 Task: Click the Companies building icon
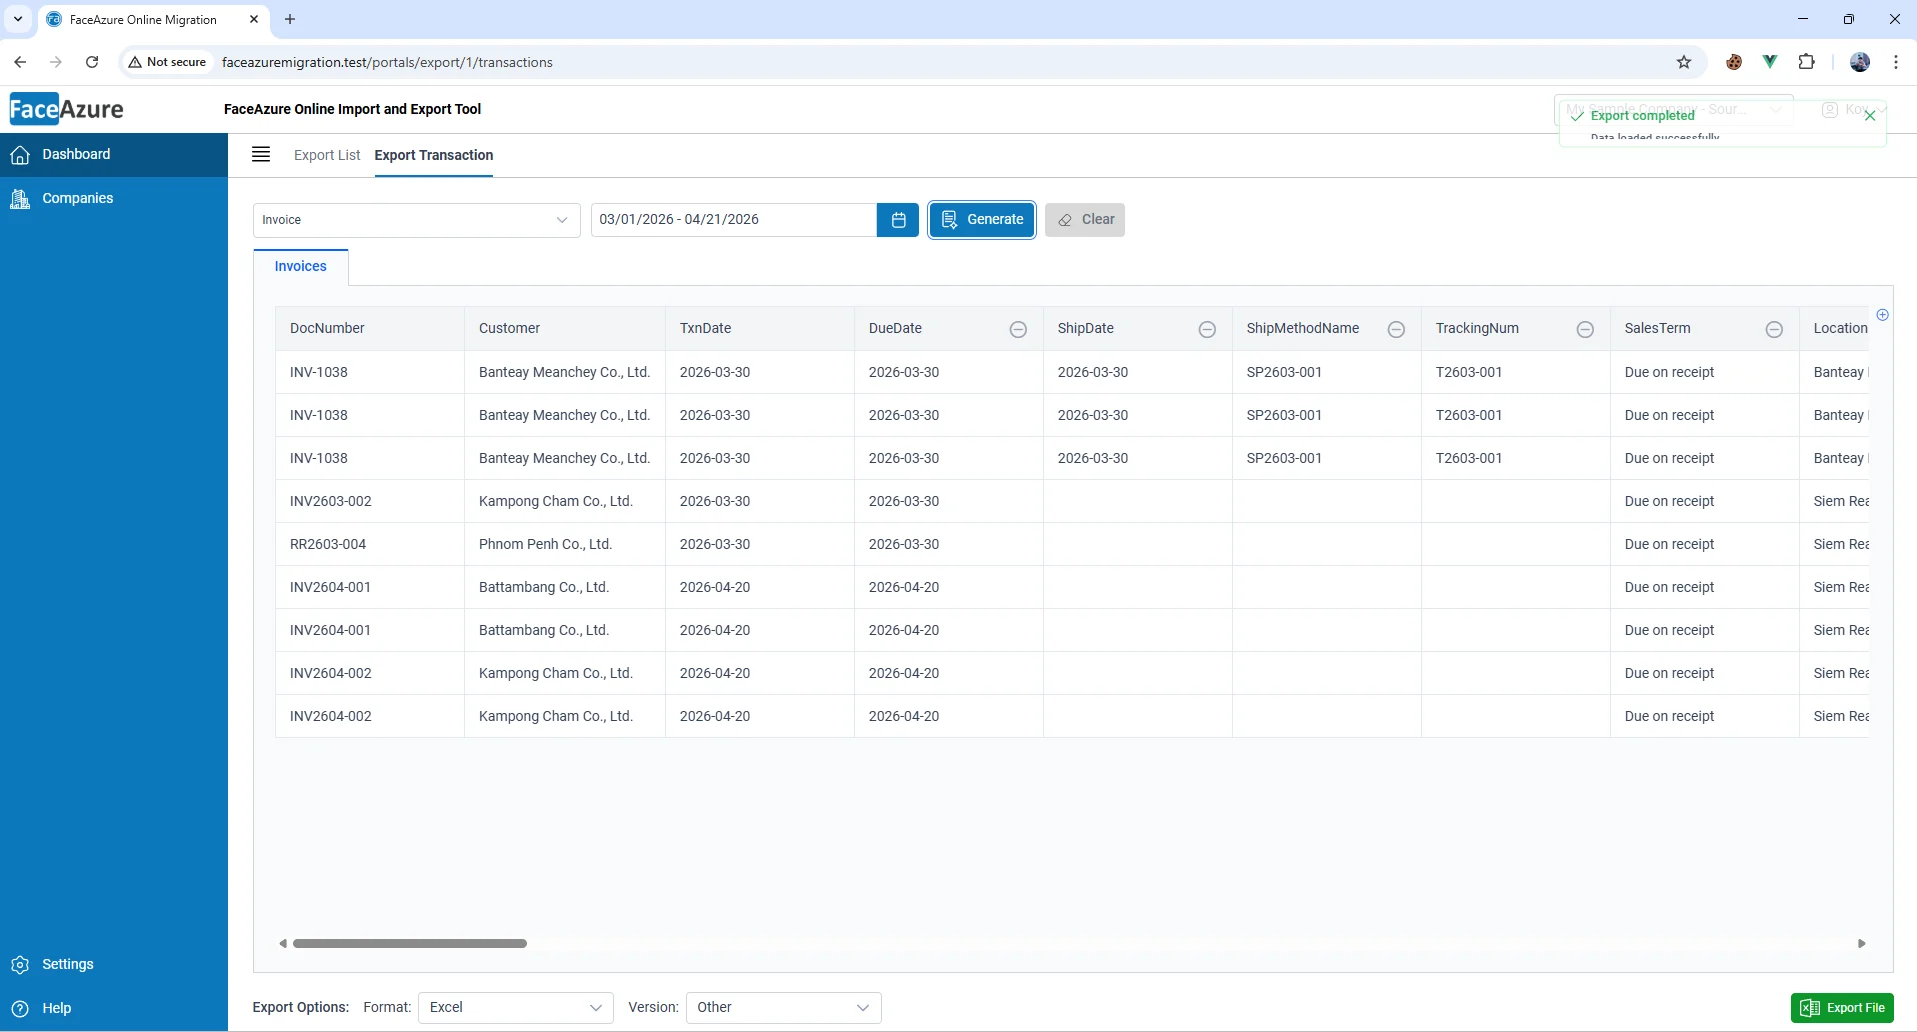(x=20, y=199)
